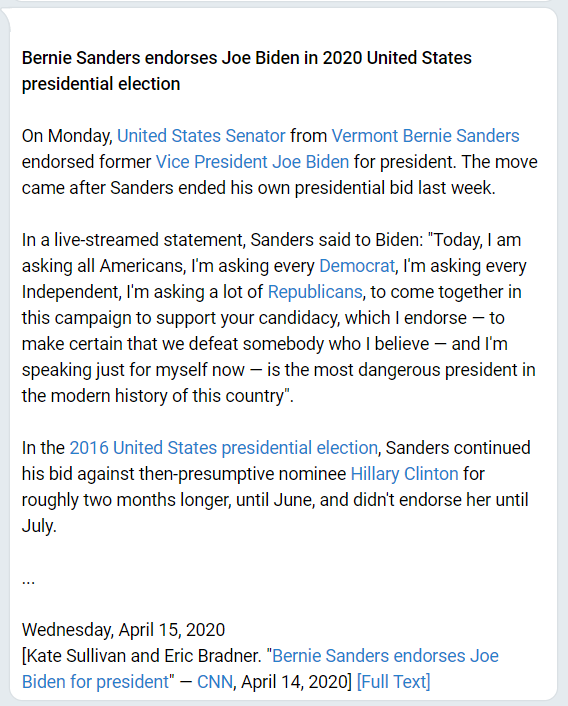The image size is (568, 706).
Task: Click the Sanders live-streamed statement quote paragraph
Action: (x=279, y=318)
